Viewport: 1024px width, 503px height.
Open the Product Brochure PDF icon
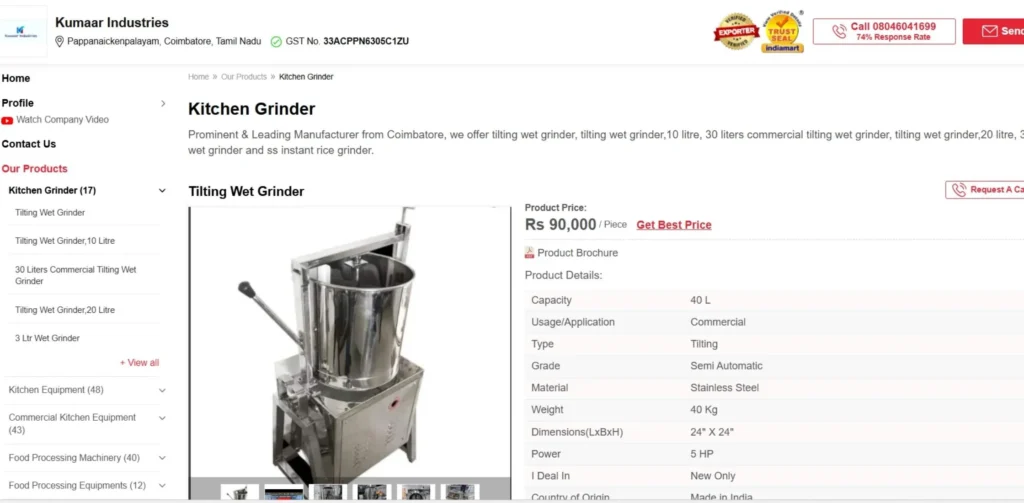[530, 253]
